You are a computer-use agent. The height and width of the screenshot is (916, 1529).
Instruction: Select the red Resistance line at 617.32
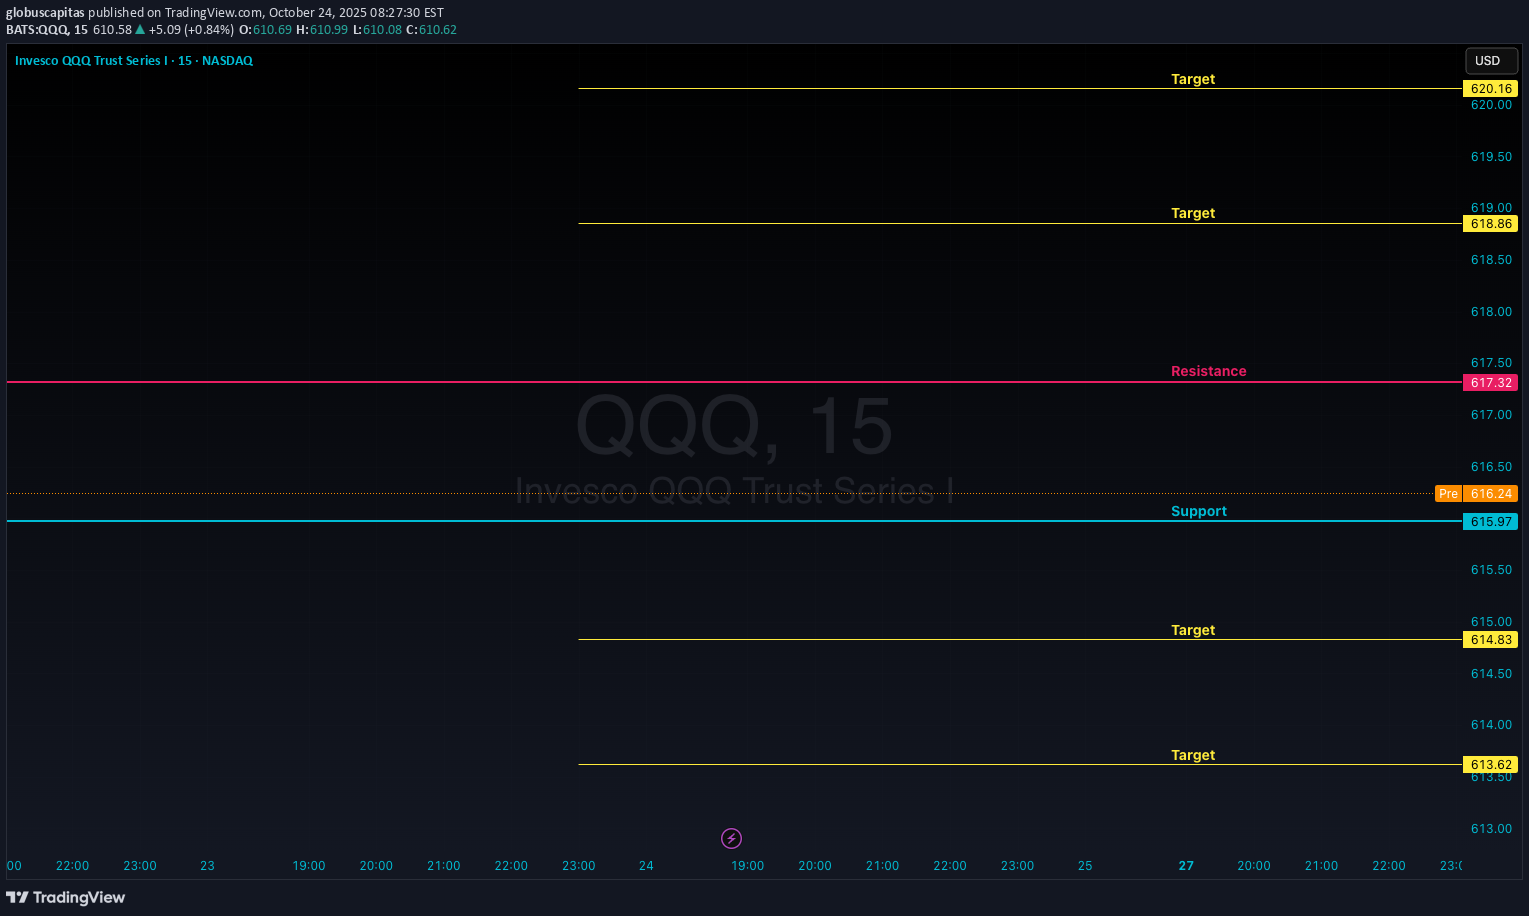click(x=700, y=380)
